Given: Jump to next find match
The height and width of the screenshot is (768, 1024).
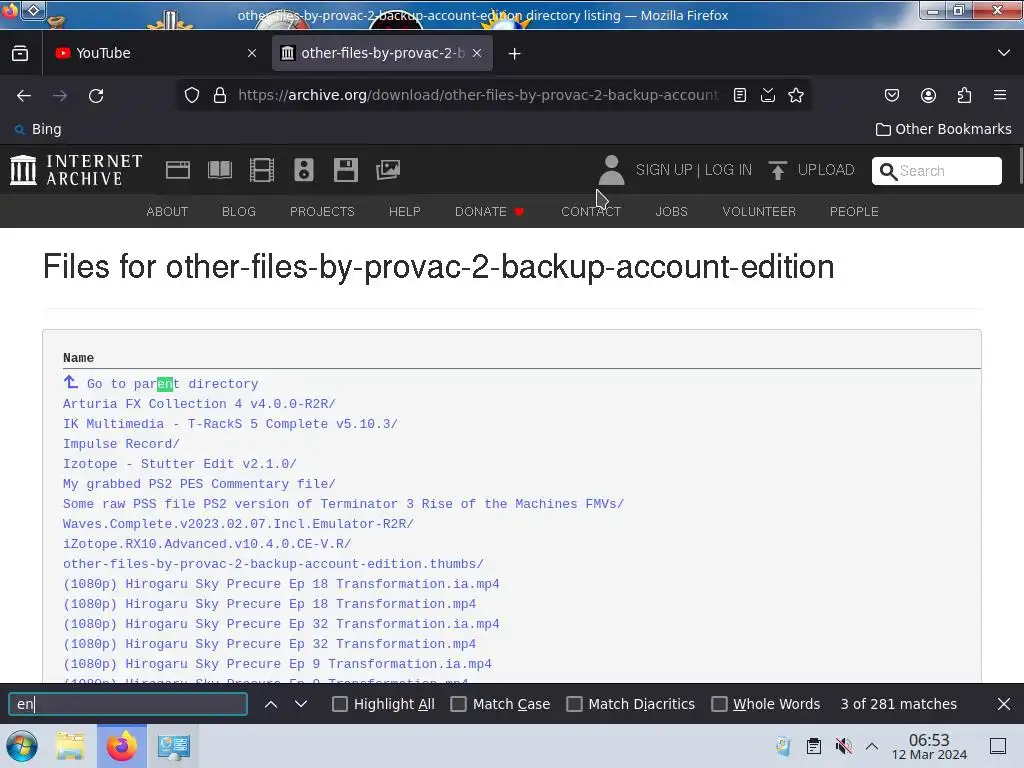Looking at the screenshot, I should click(x=300, y=704).
